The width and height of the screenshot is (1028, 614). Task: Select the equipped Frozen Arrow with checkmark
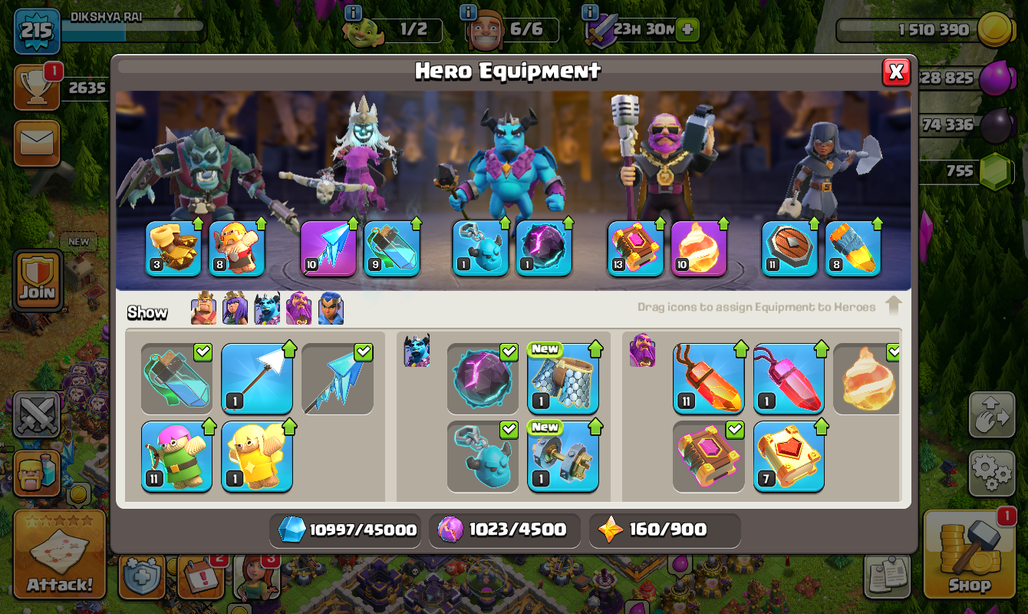click(338, 378)
